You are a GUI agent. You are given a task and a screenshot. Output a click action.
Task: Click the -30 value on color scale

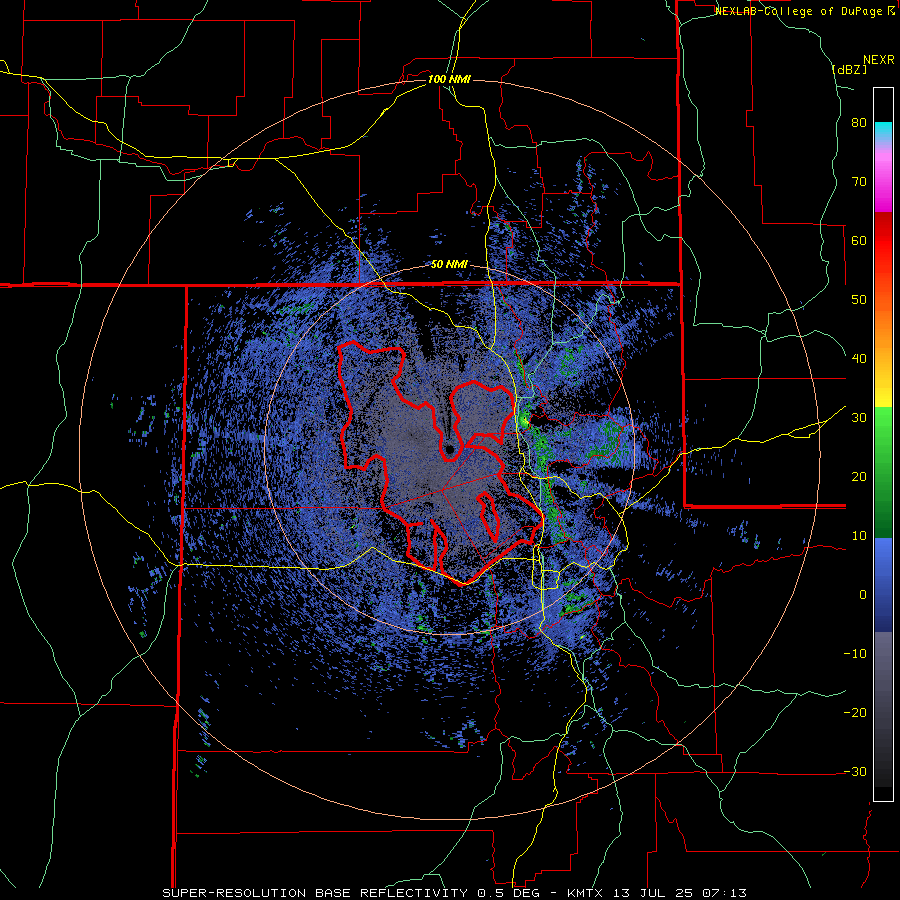click(x=855, y=772)
